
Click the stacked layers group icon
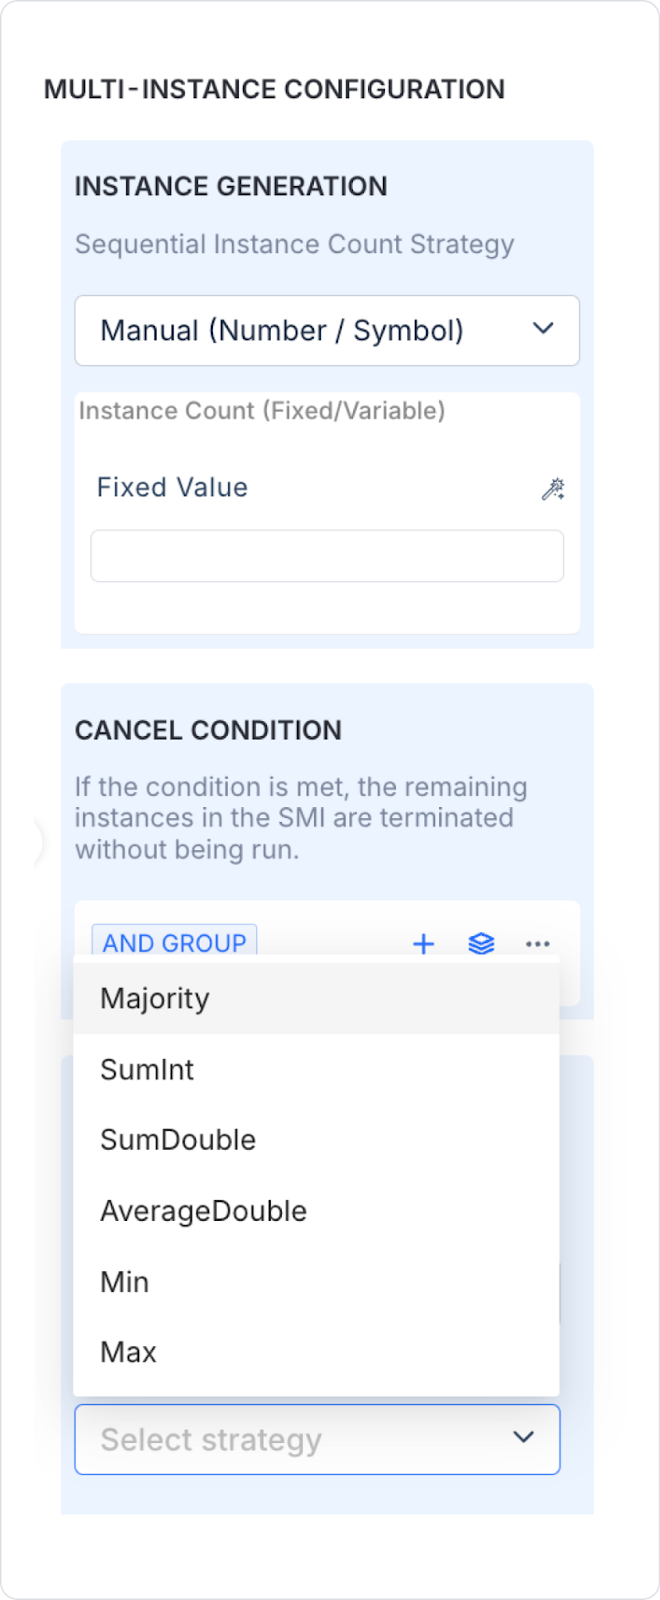coord(481,944)
